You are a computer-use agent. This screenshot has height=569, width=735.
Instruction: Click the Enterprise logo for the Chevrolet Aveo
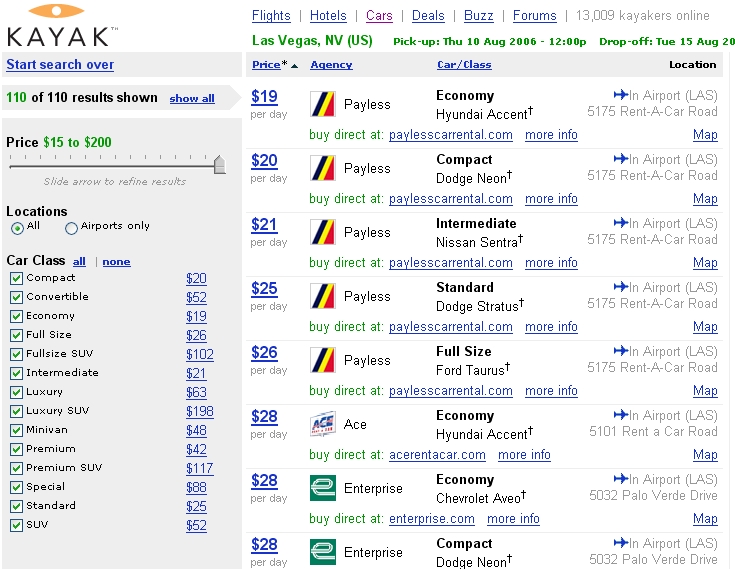(x=323, y=488)
